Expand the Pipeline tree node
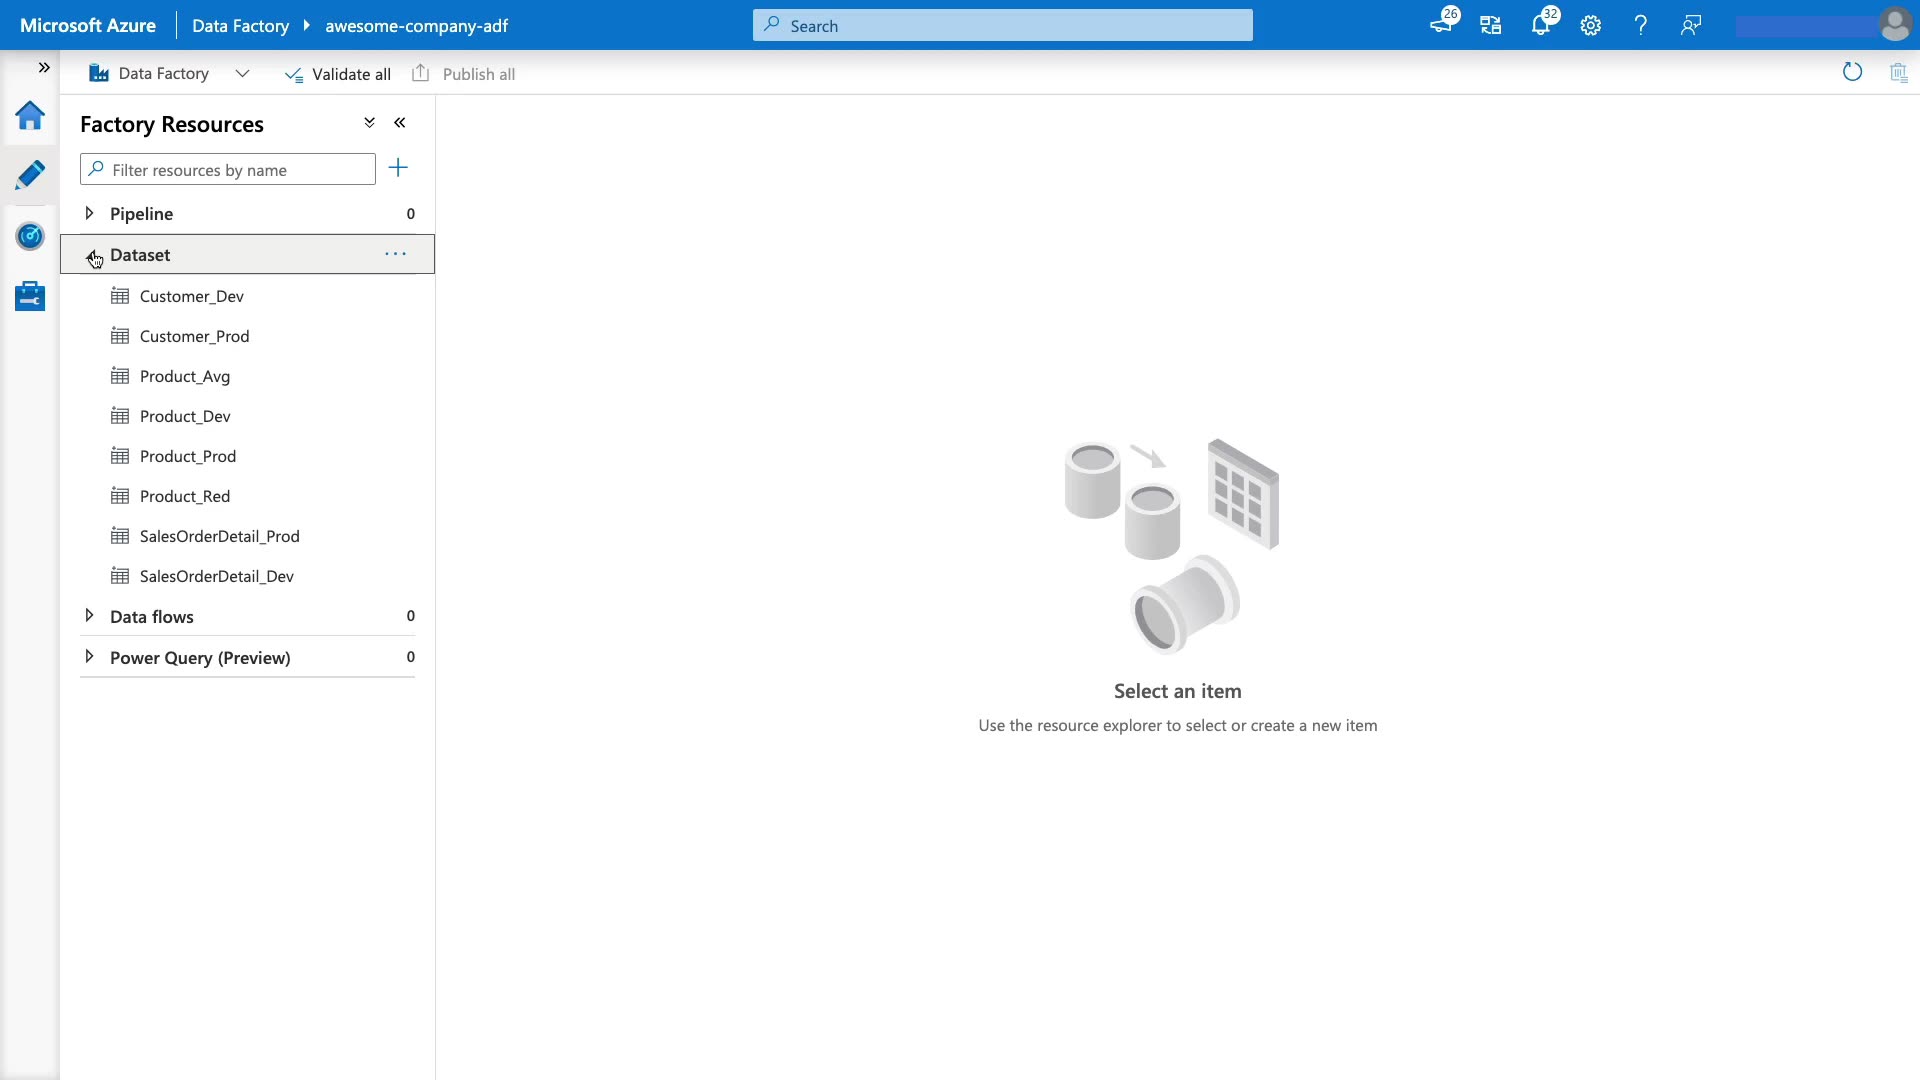This screenshot has height=1080, width=1920. pos(89,213)
